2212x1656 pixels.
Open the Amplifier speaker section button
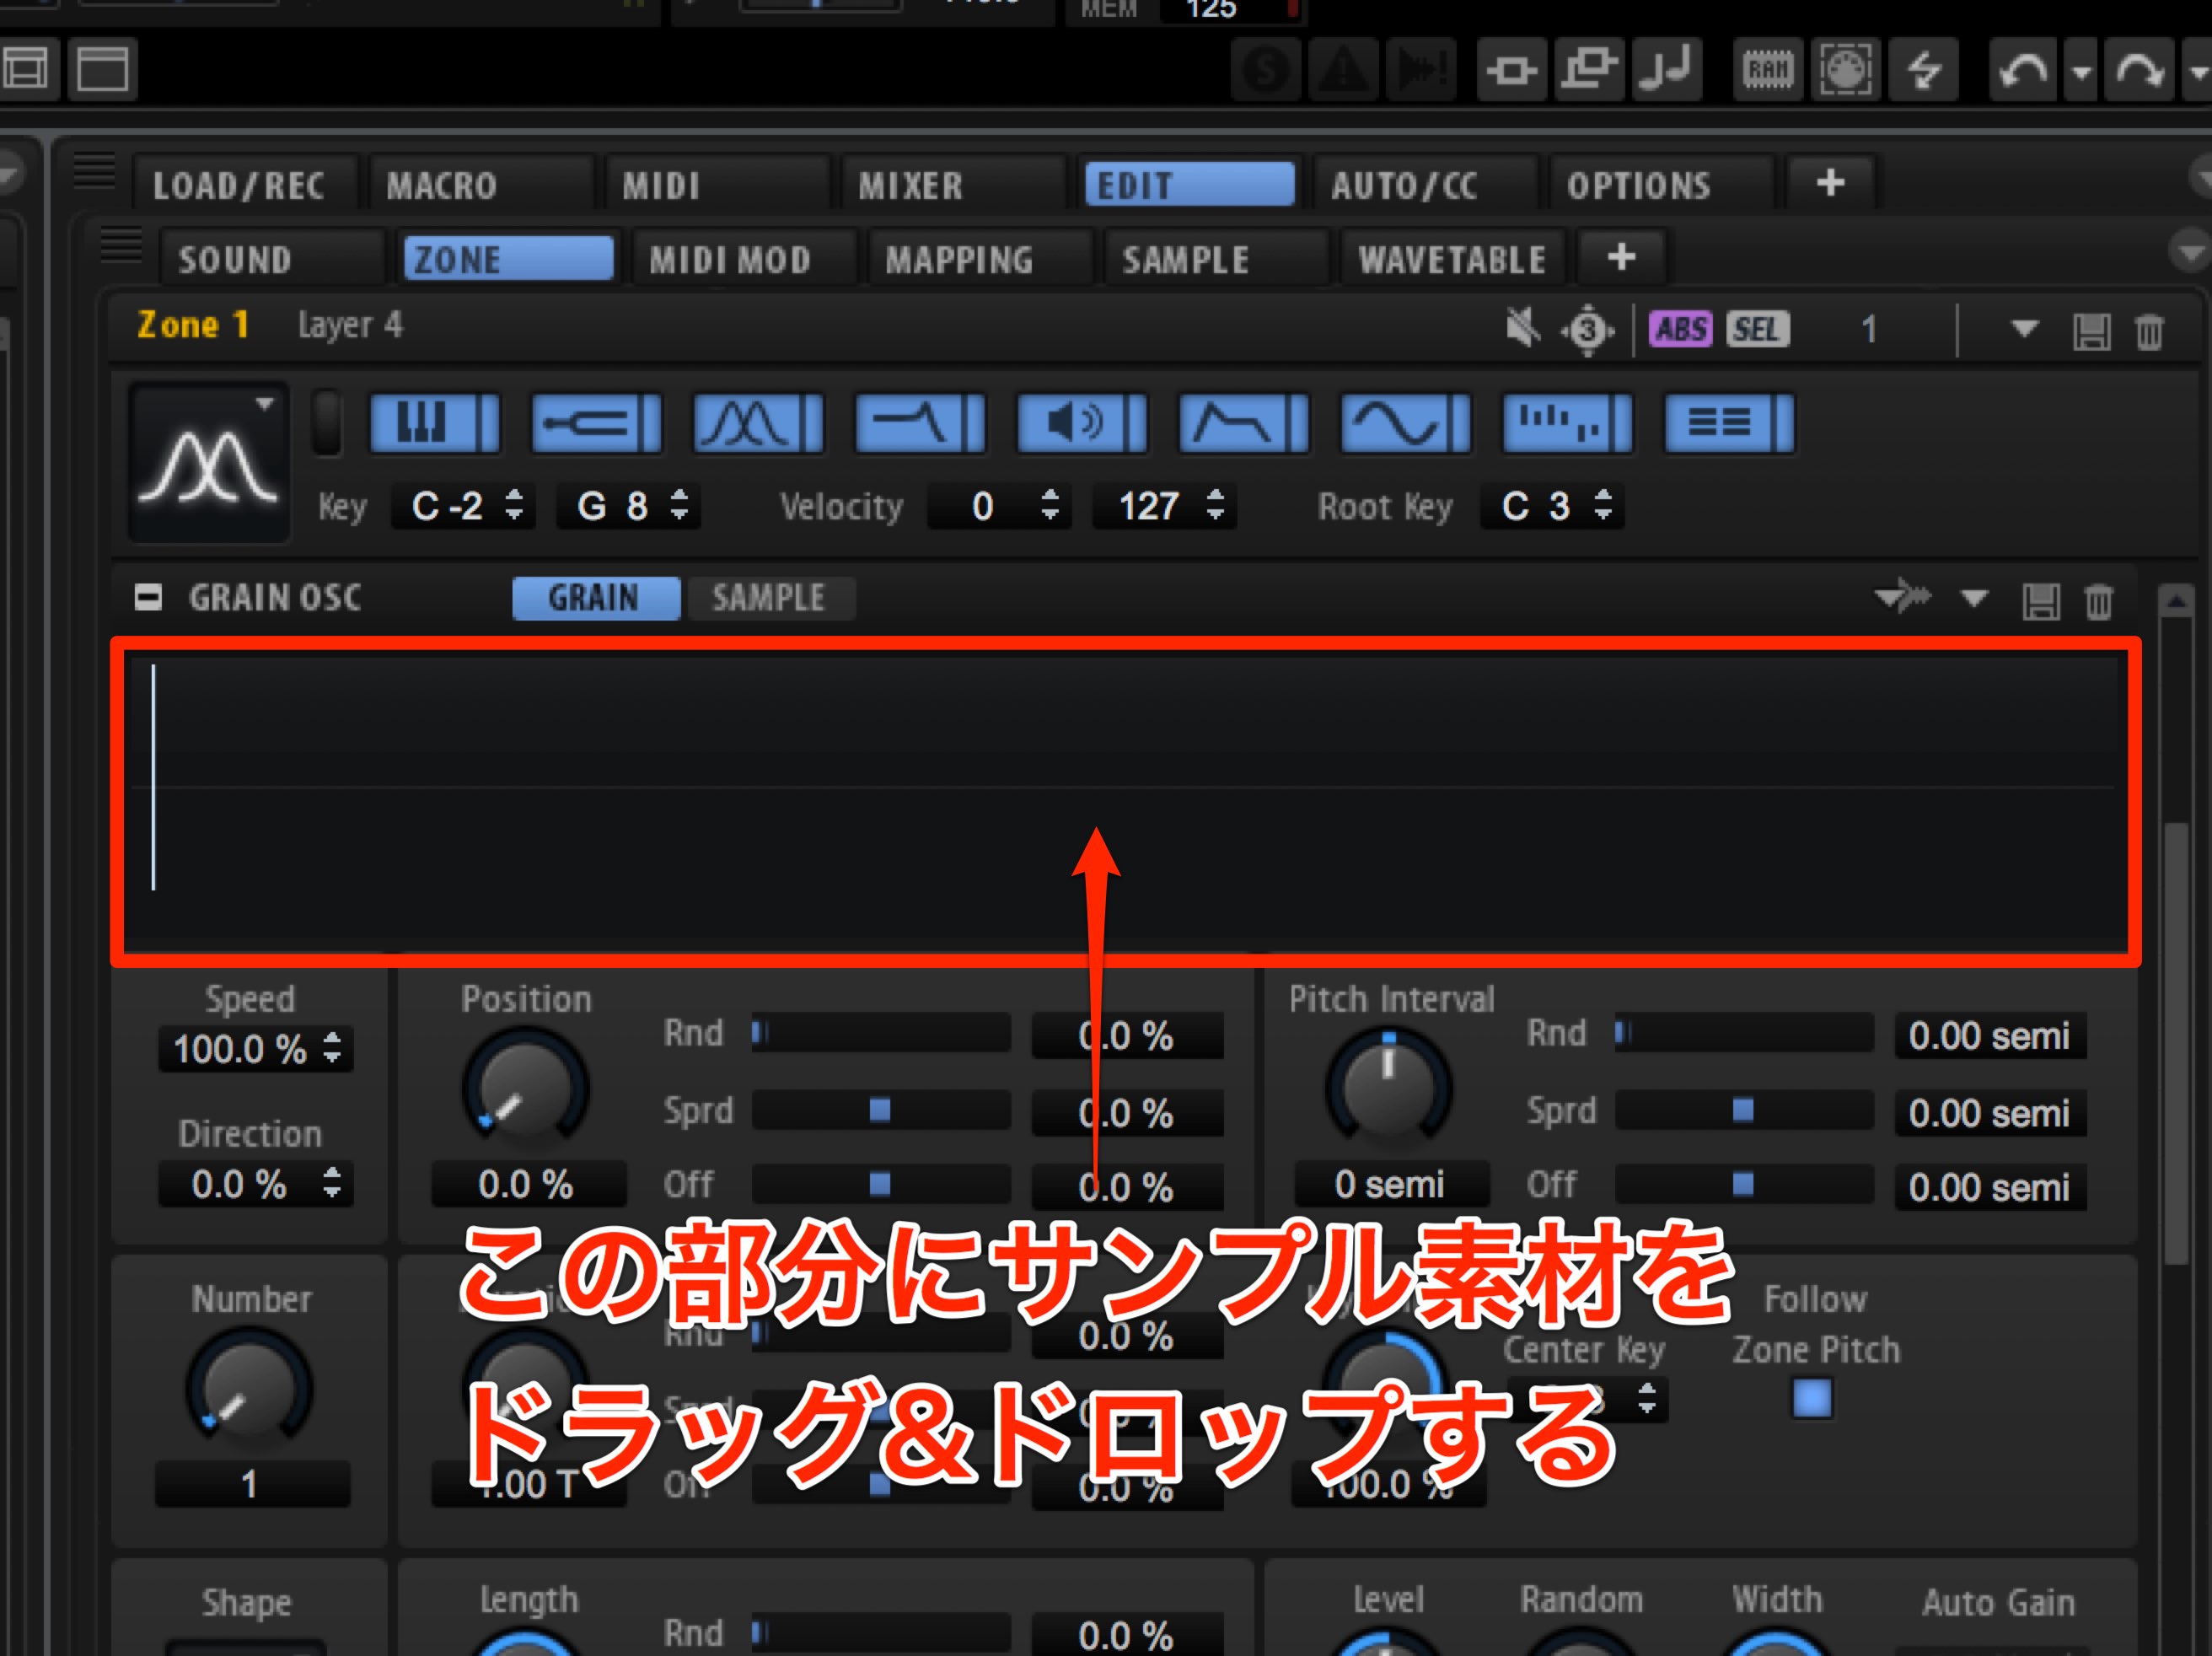tap(1082, 423)
